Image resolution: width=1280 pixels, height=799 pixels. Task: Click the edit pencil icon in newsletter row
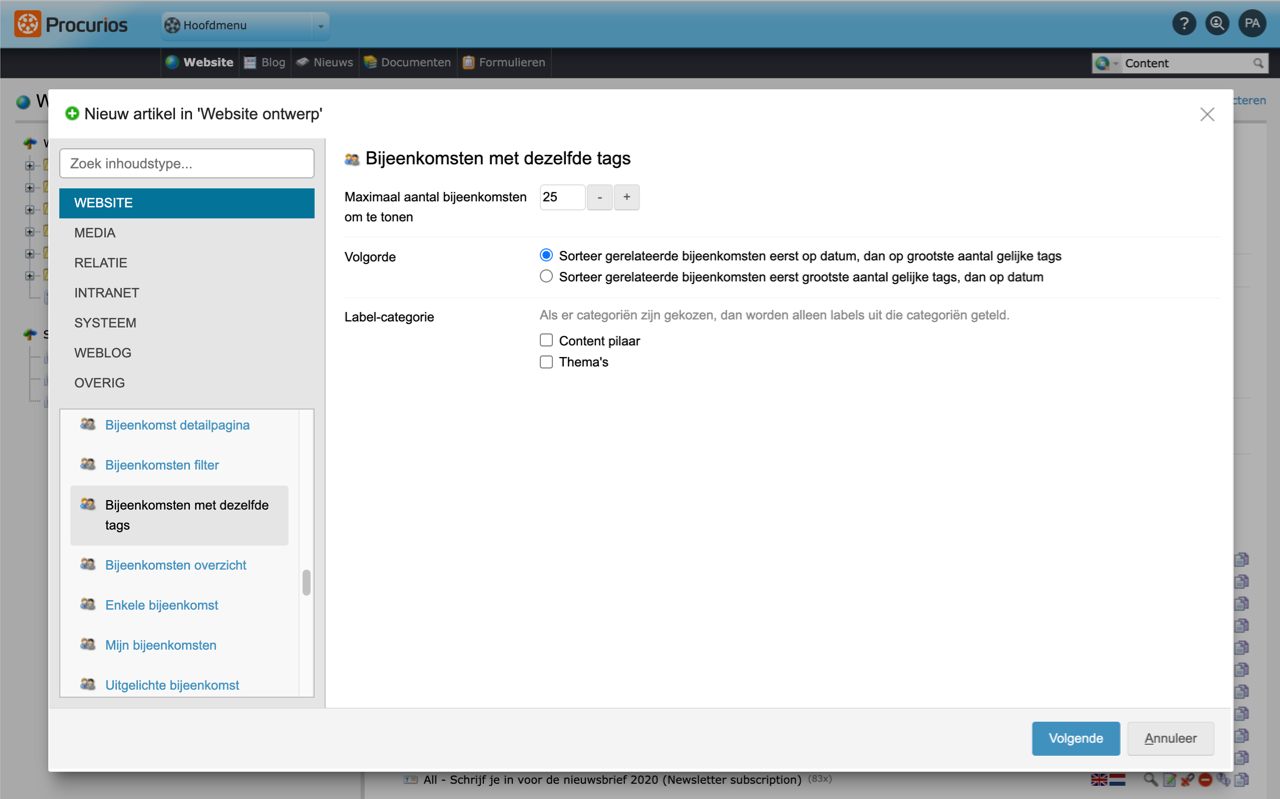(1169, 780)
